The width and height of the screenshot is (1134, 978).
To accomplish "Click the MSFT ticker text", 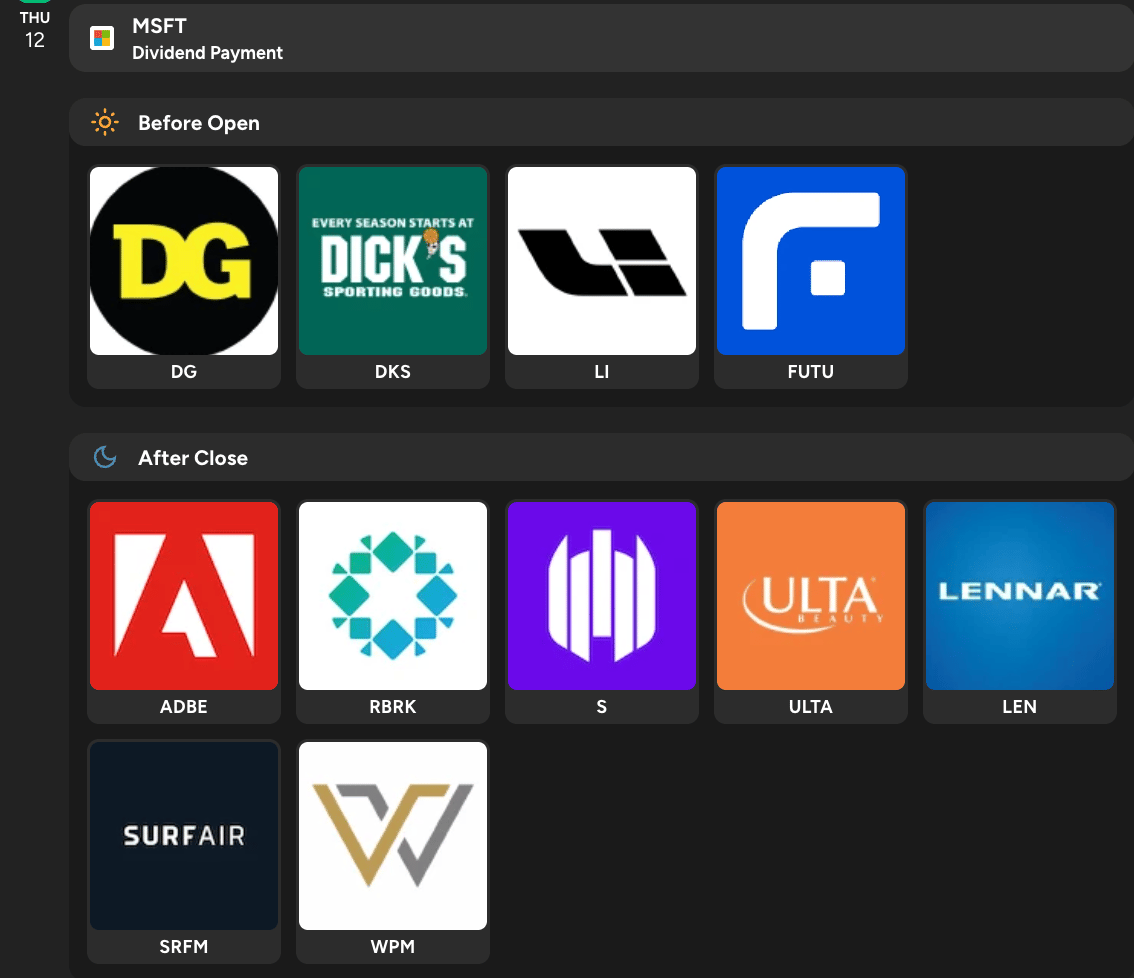I will point(159,26).
